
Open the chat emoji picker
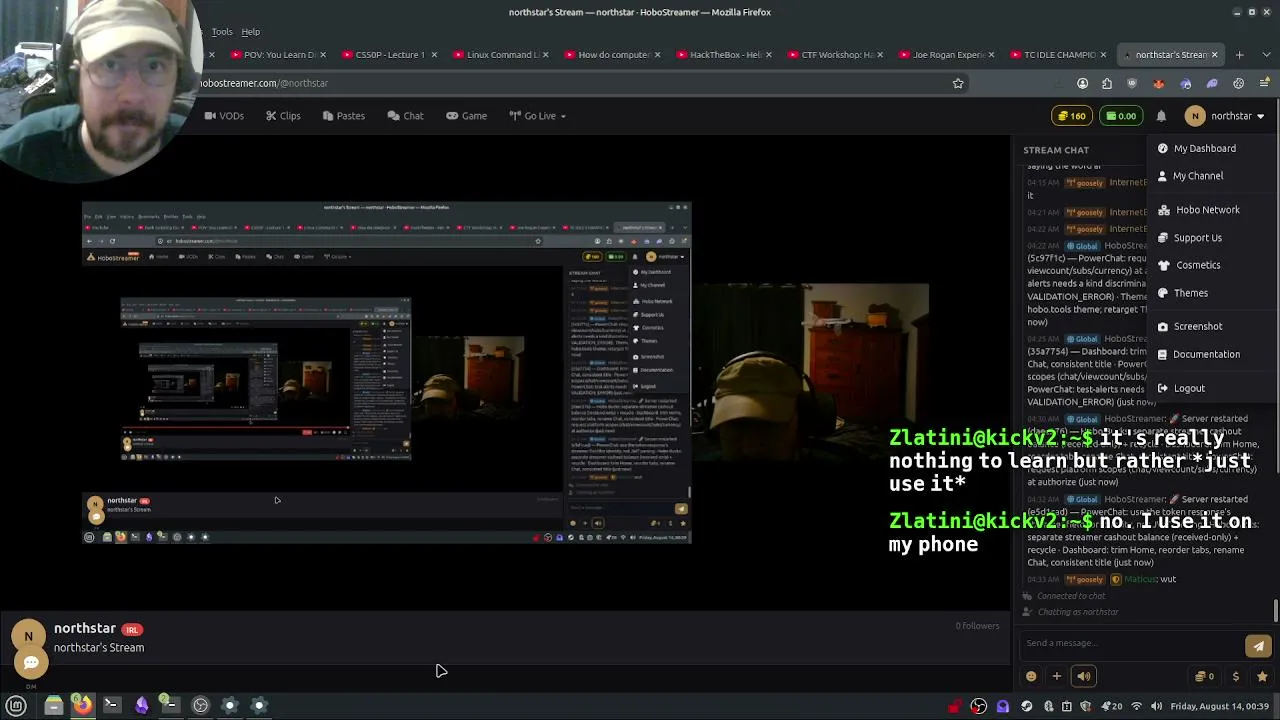(x=1031, y=676)
